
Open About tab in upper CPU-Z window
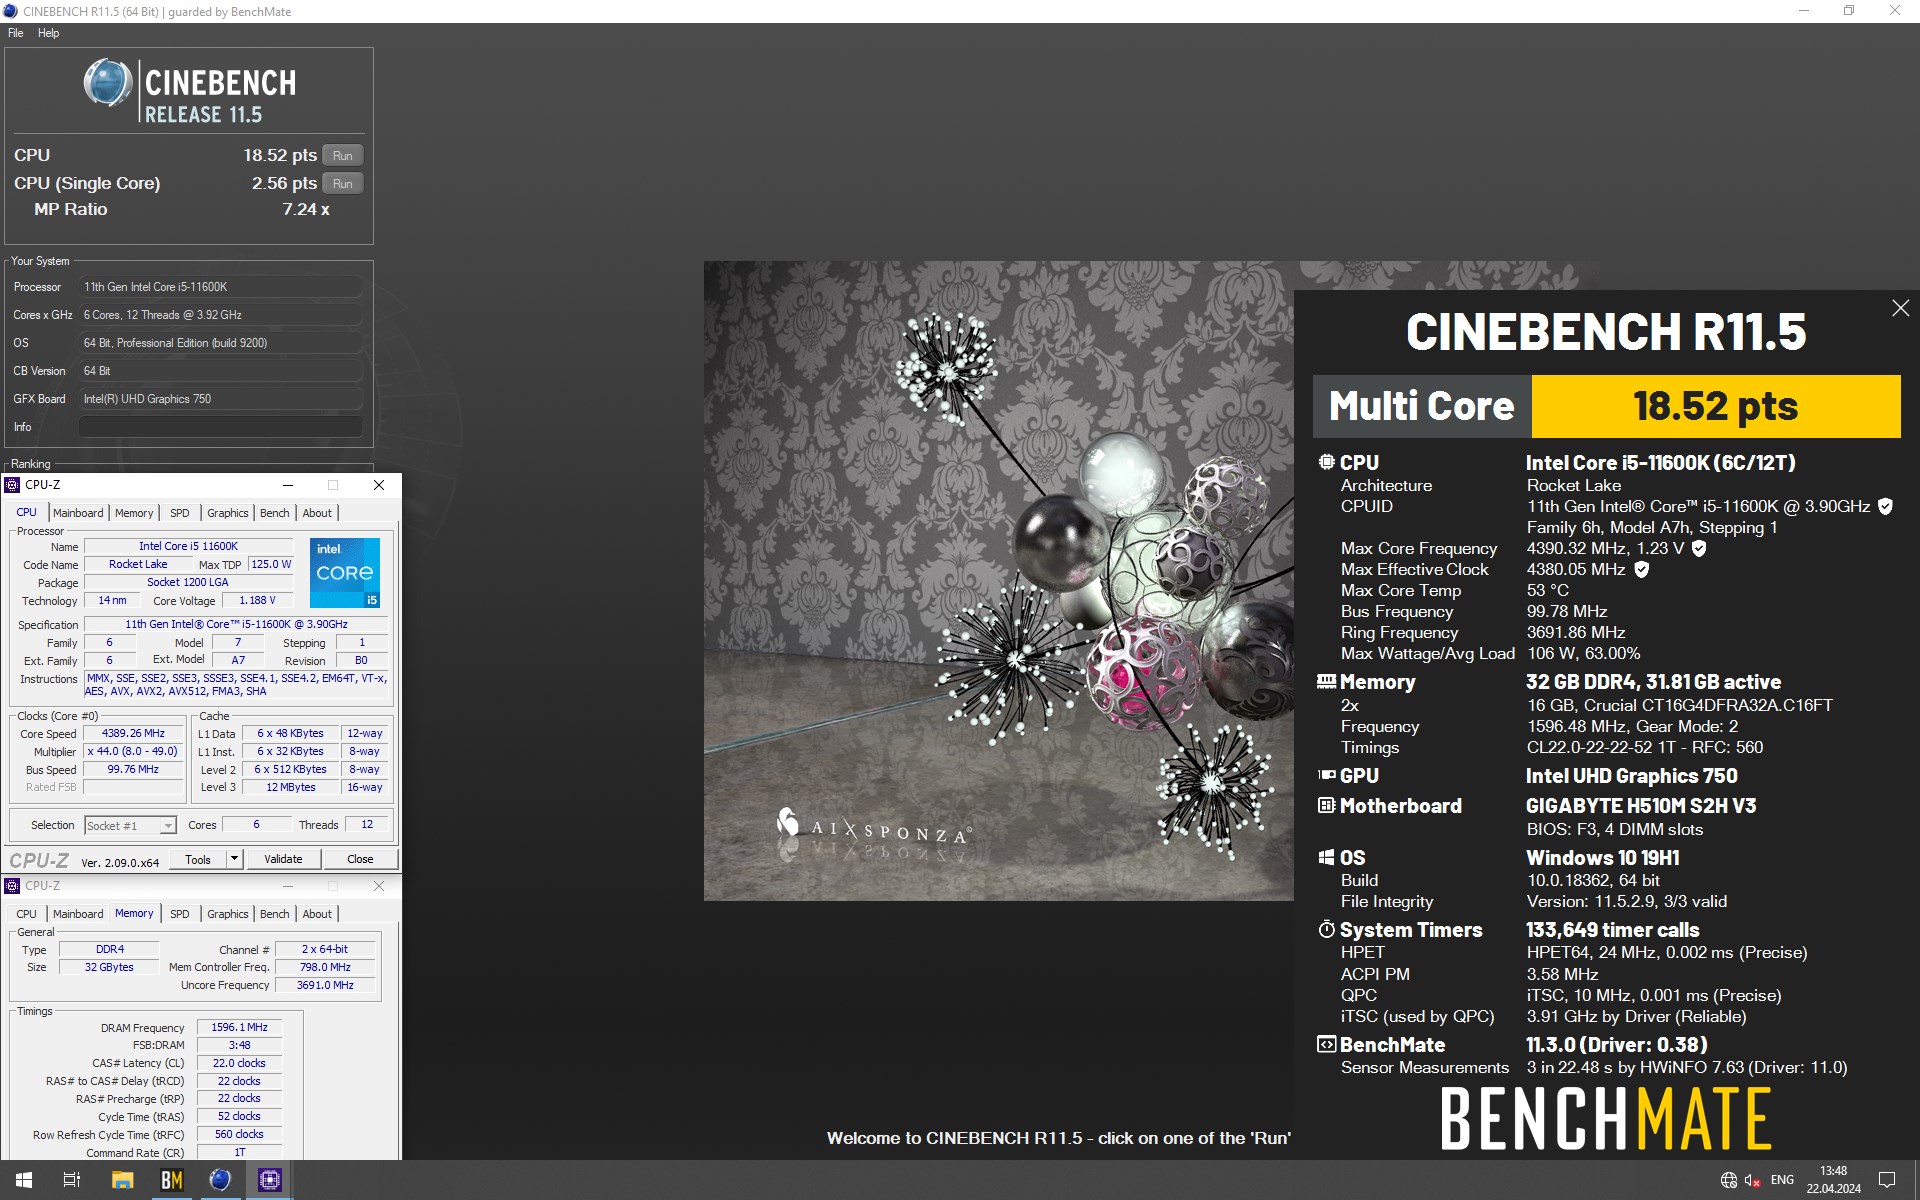(317, 513)
